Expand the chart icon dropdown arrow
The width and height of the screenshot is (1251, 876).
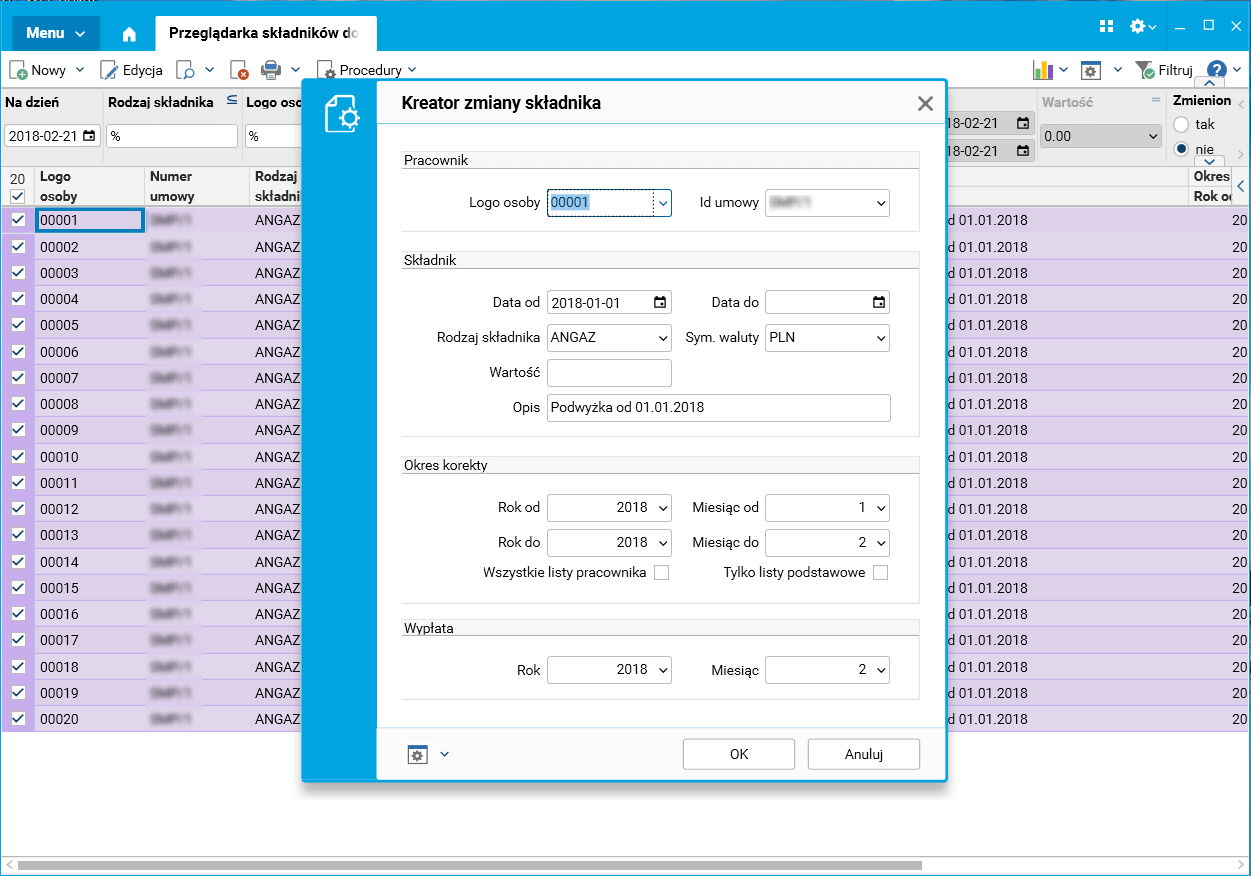coord(1063,70)
